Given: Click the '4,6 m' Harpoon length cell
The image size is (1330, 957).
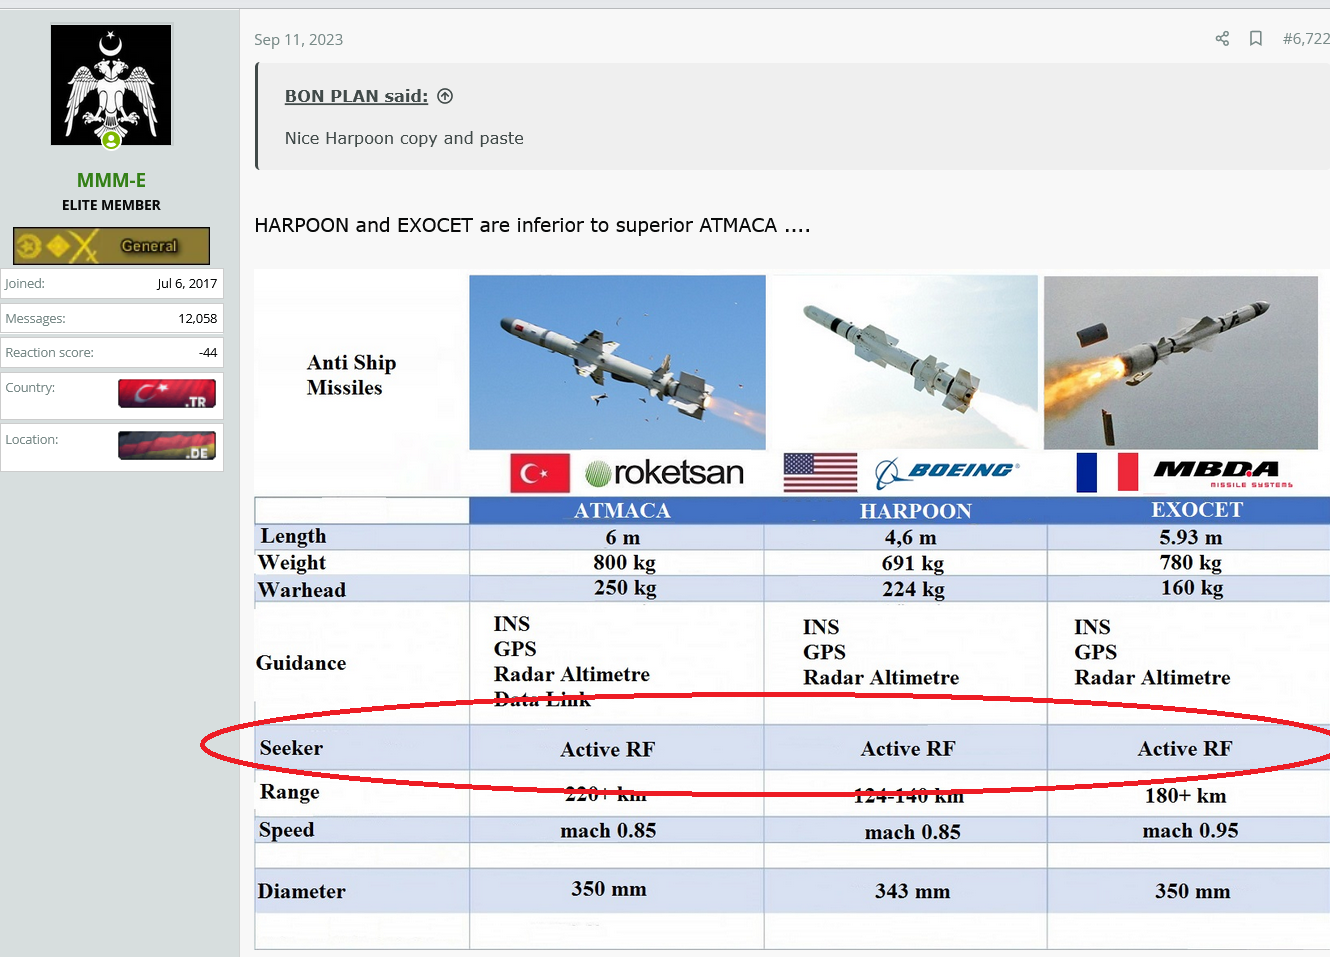Looking at the screenshot, I should coord(911,538).
